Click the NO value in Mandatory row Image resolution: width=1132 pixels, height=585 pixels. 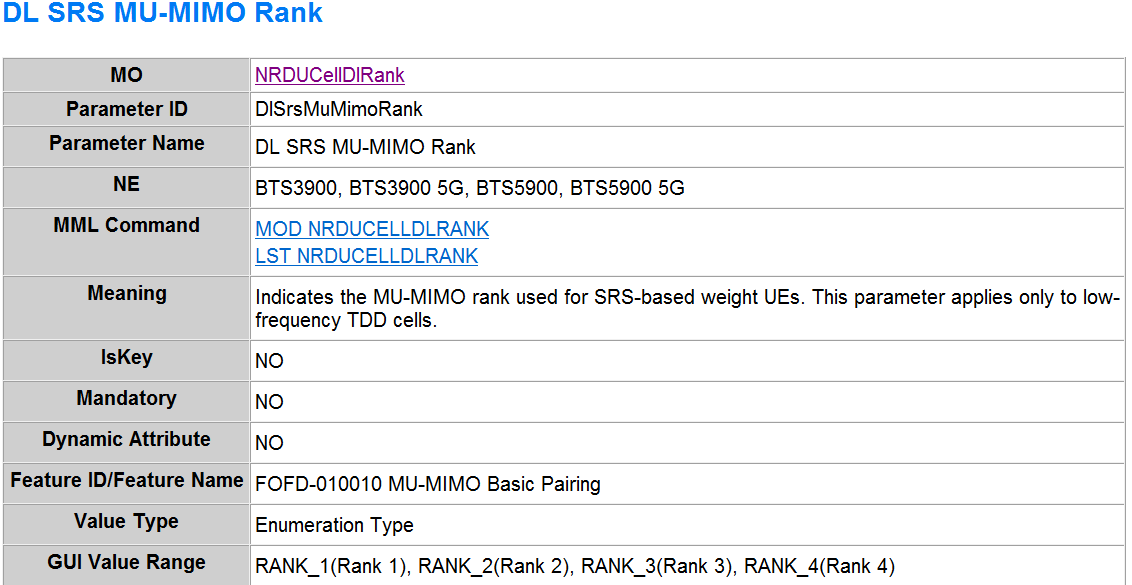coord(269,402)
